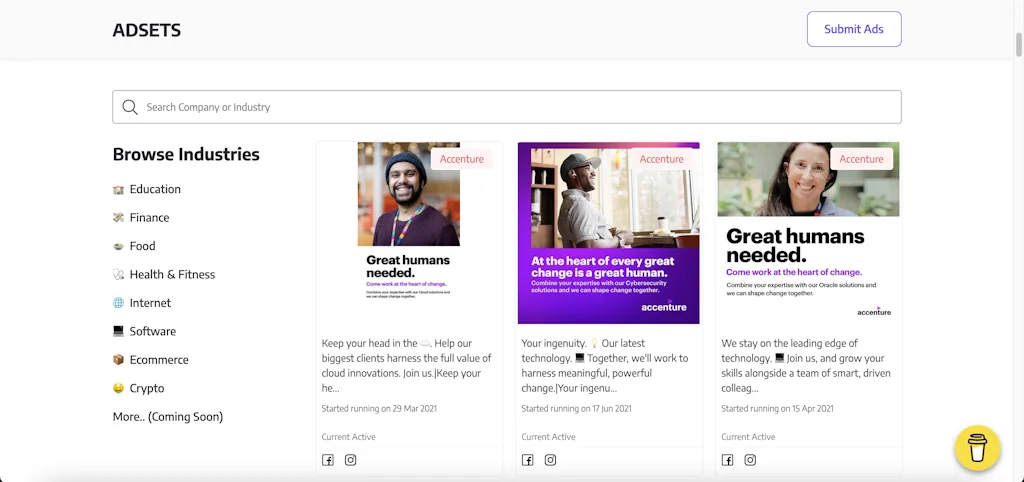Click Current Active on the Oracle ad card

(748, 437)
